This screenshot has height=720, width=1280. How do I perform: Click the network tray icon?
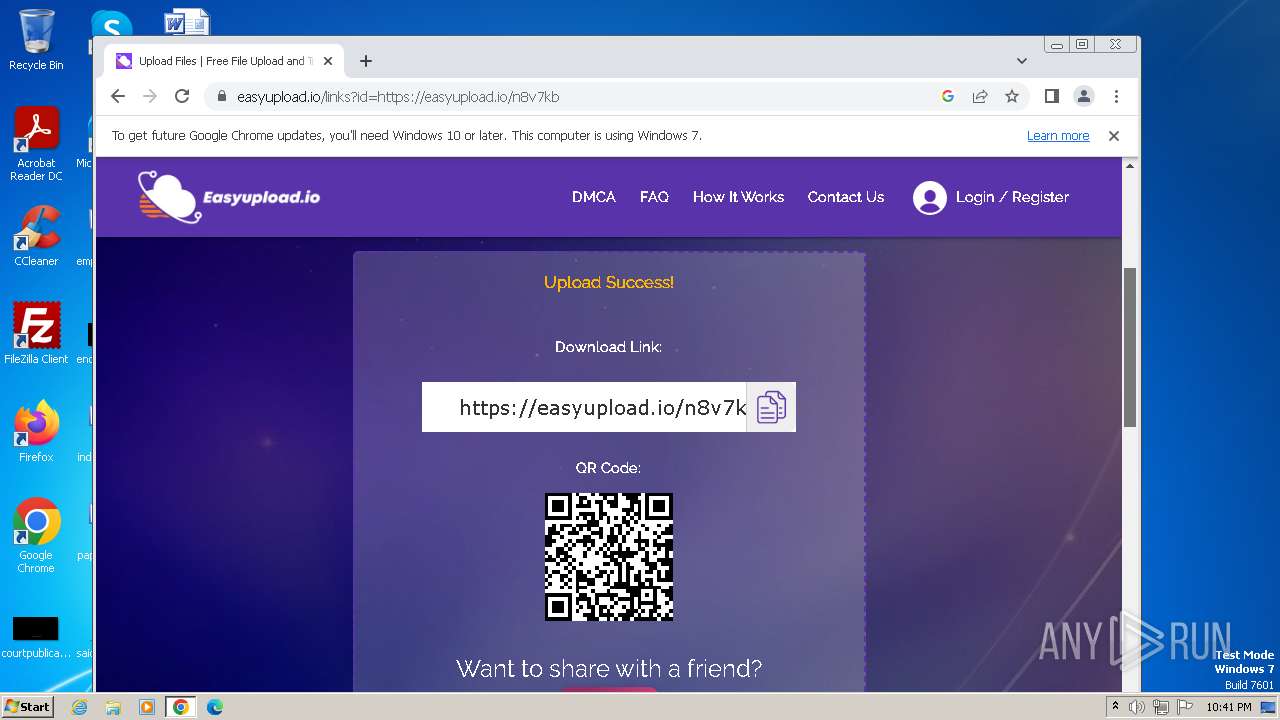click(x=1160, y=707)
